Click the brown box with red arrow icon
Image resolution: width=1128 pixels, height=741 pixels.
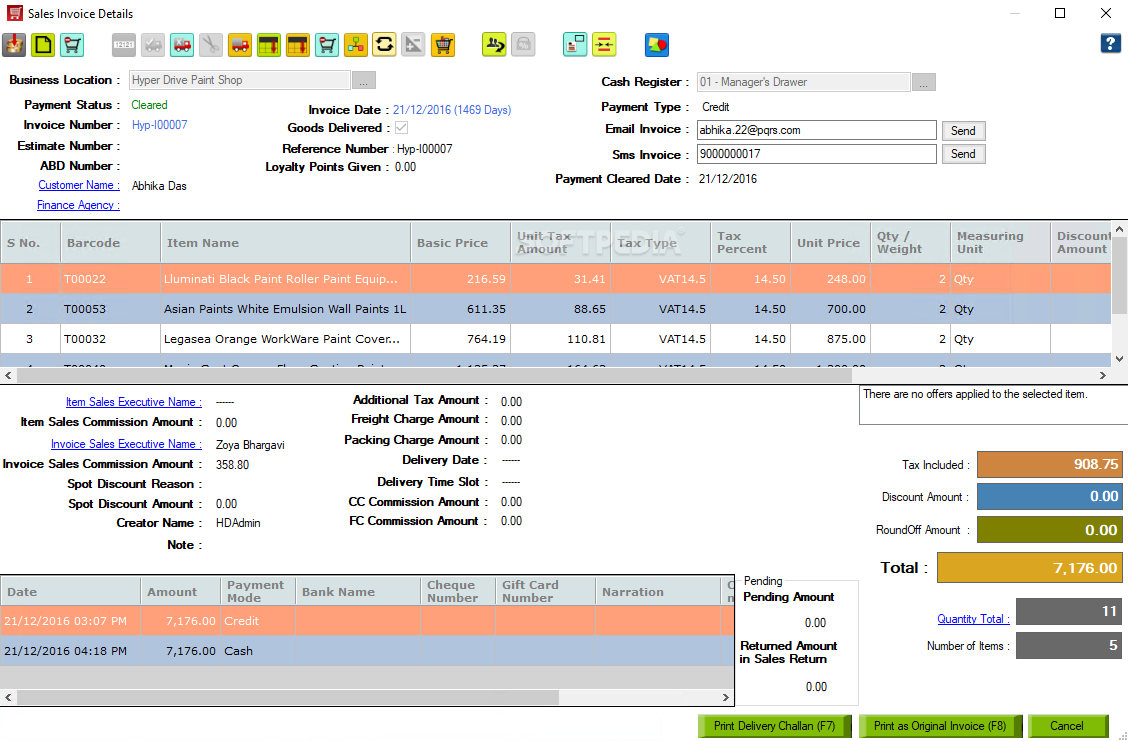[14, 45]
